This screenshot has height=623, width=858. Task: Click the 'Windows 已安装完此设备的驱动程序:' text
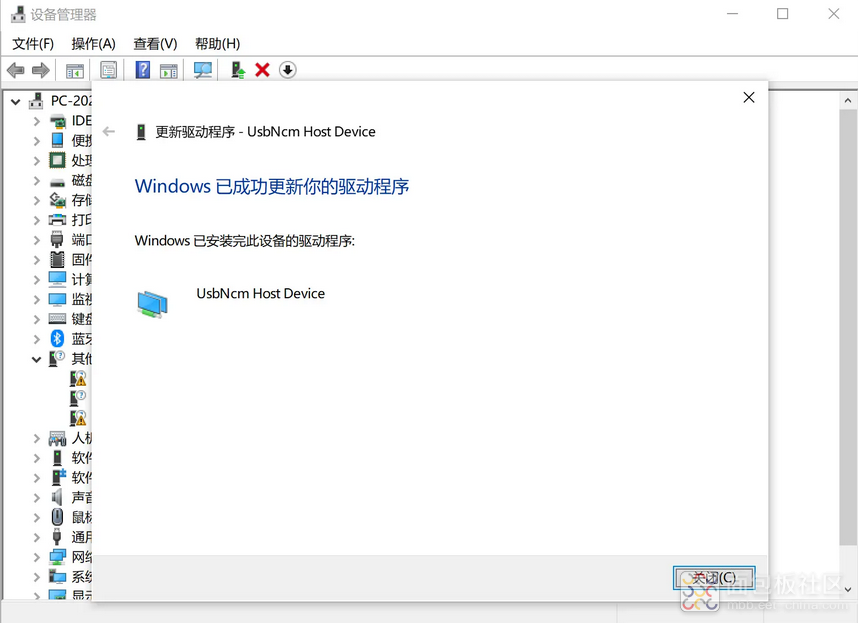245,241
